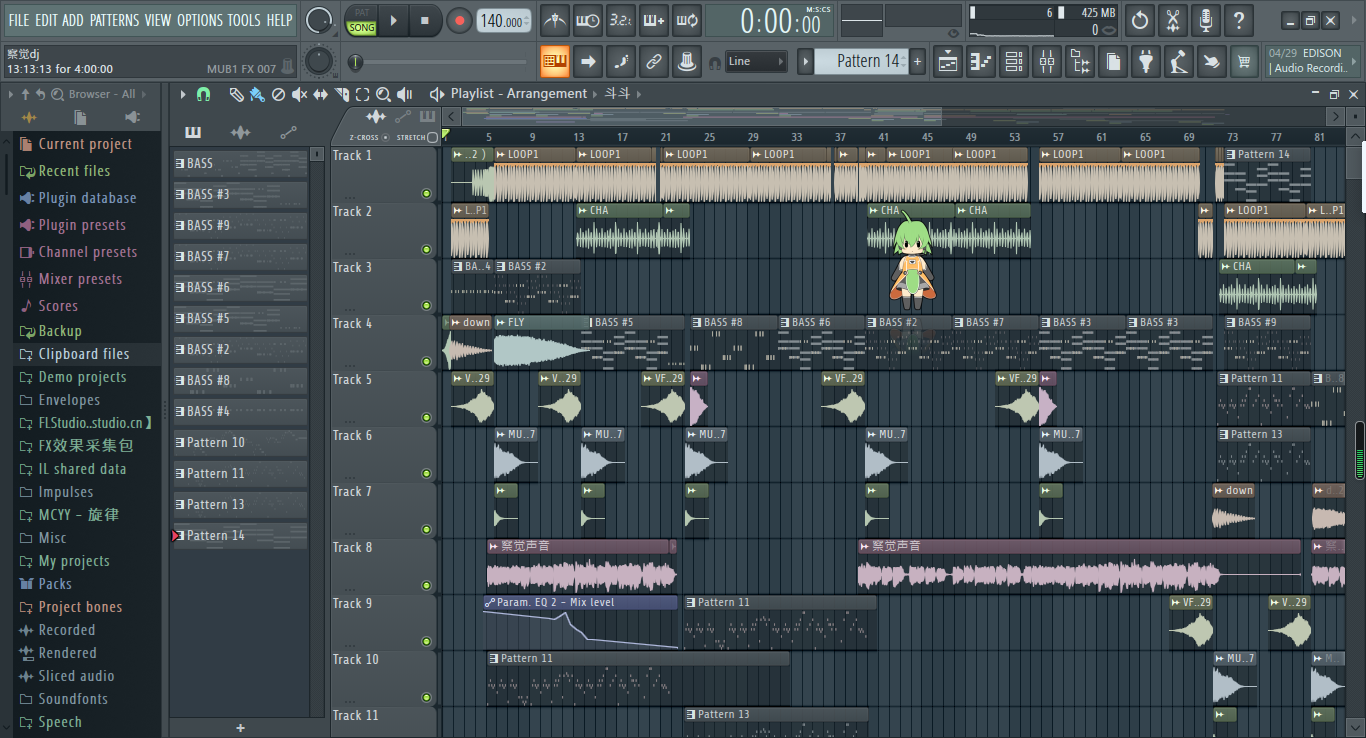This screenshot has height=738, width=1366.
Task: Select the Draw pencil tool in playlist
Action: click(x=236, y=94)
